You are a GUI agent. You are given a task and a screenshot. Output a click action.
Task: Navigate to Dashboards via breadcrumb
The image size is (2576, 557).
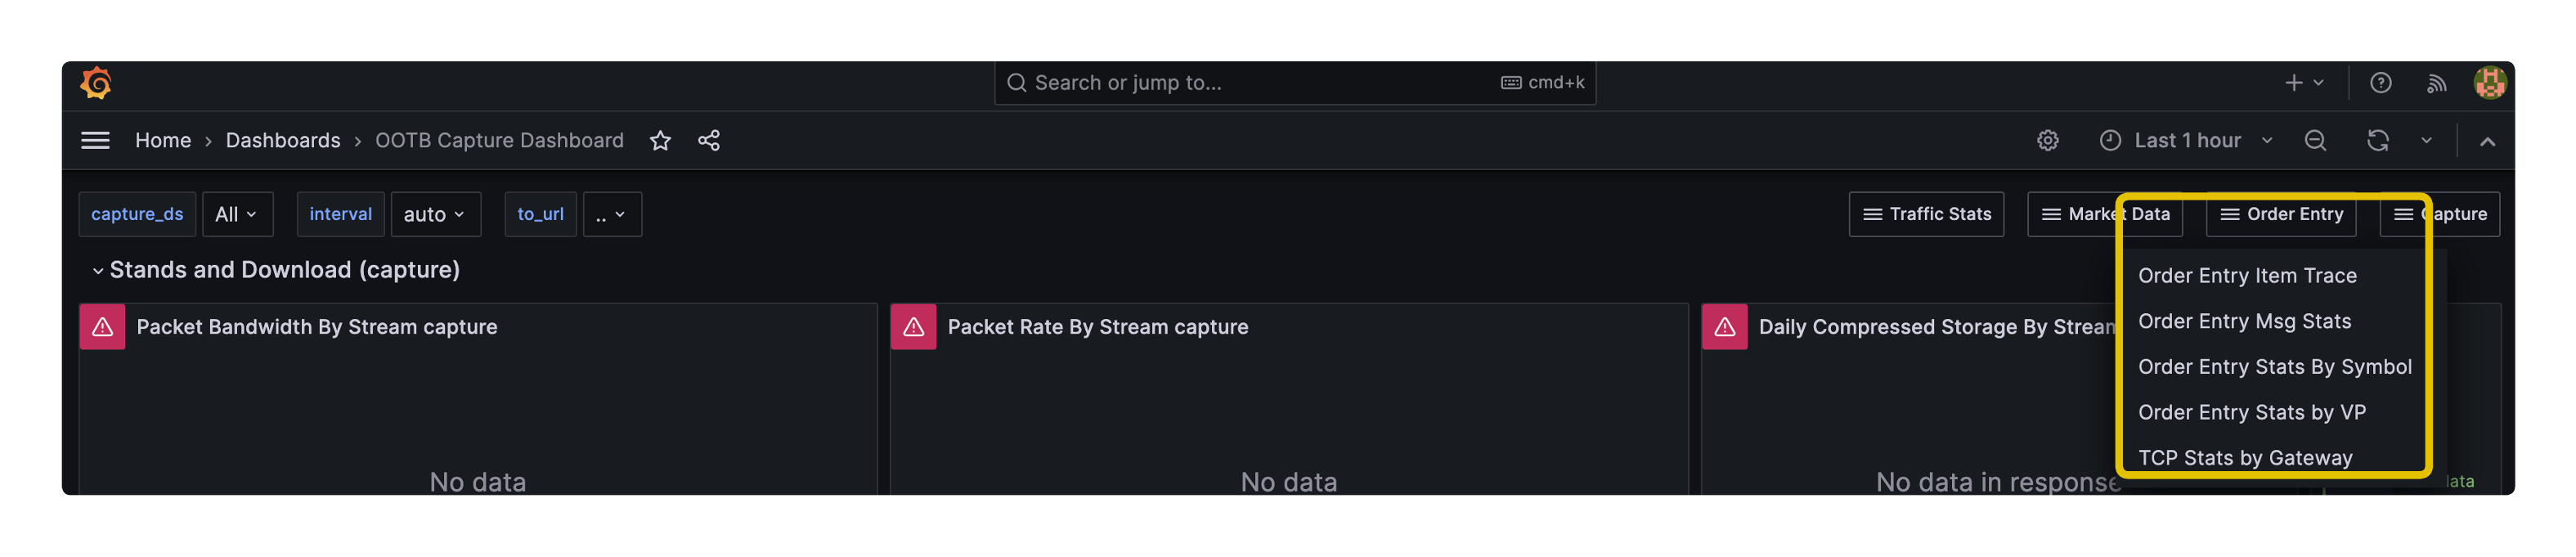283,140
